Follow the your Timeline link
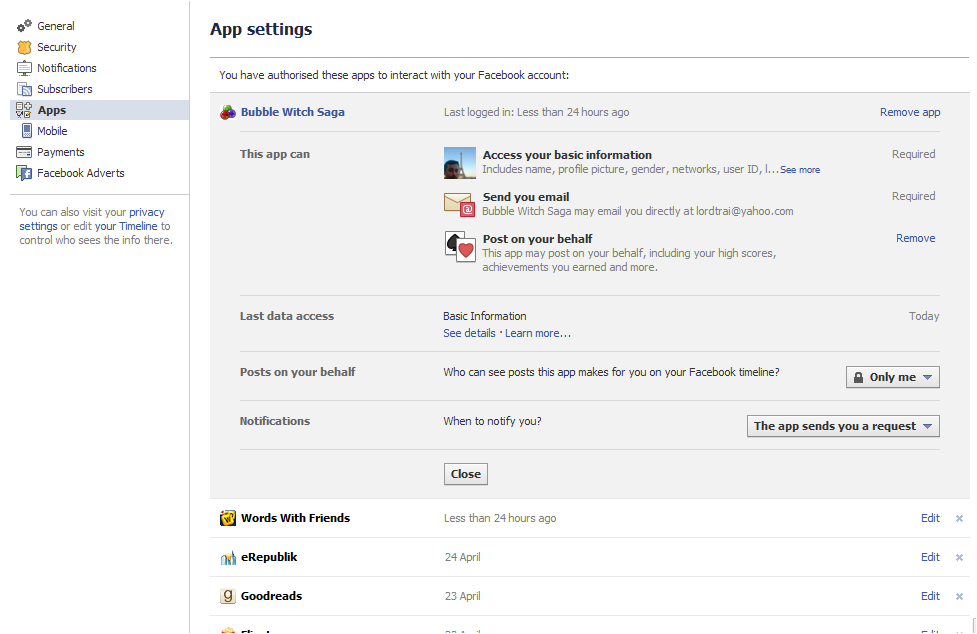This screenshot has width=977, height=634. point(126,226)
